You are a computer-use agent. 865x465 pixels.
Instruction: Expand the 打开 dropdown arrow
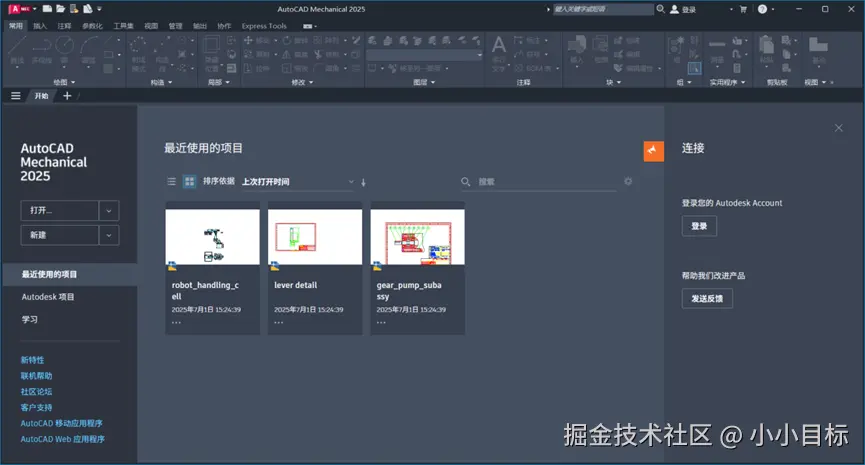pyautogui.click(x=109, y=211)
